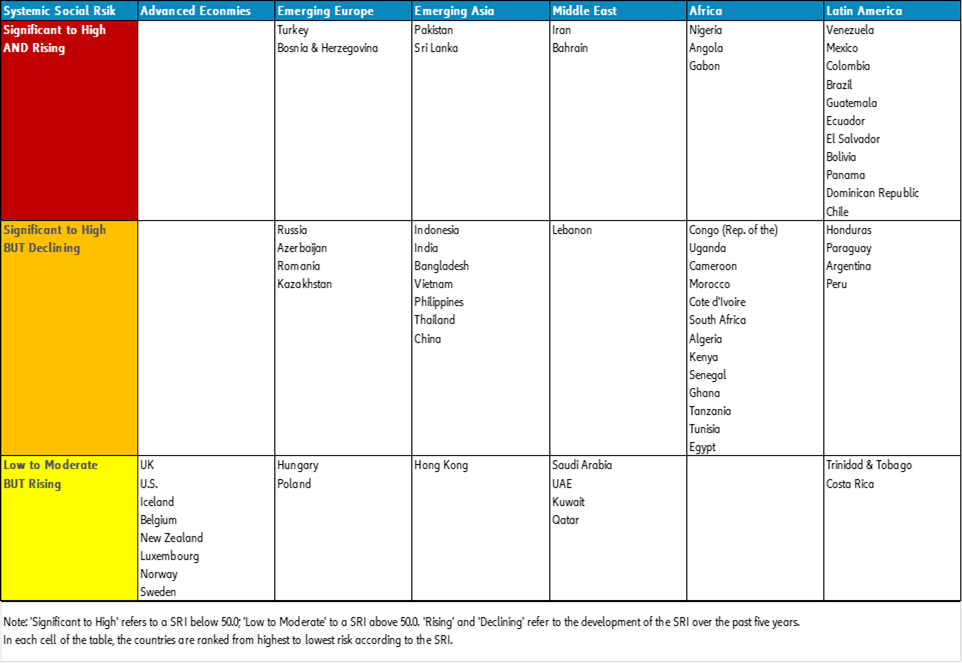Select the Advanced Econmies column header

click(206, 11)
